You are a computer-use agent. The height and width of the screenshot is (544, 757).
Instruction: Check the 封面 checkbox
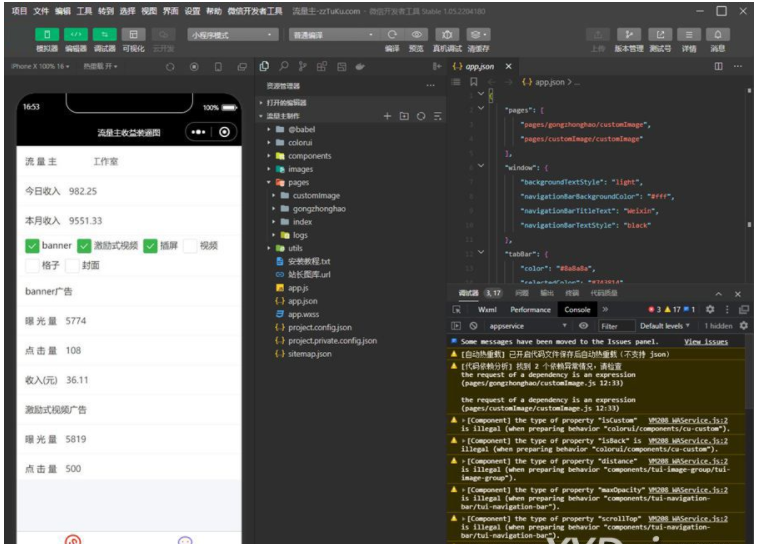[71, 266]
